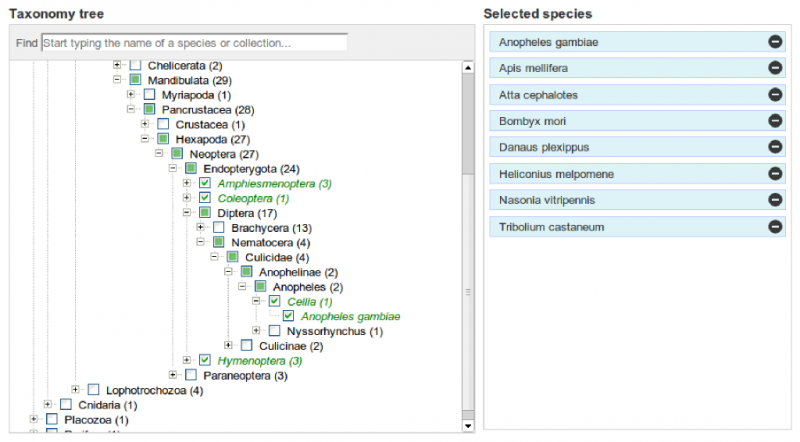Select the Anopheles gambiae tree label

click(351, 316)
